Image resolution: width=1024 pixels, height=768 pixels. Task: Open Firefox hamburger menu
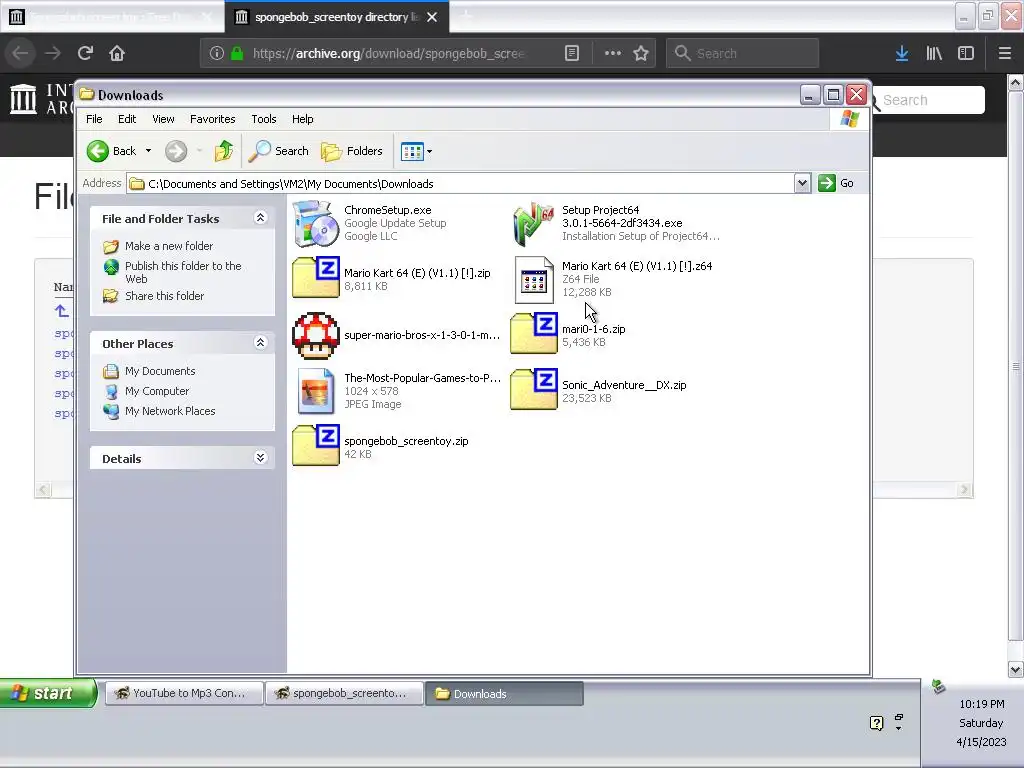coord(1004,53)
